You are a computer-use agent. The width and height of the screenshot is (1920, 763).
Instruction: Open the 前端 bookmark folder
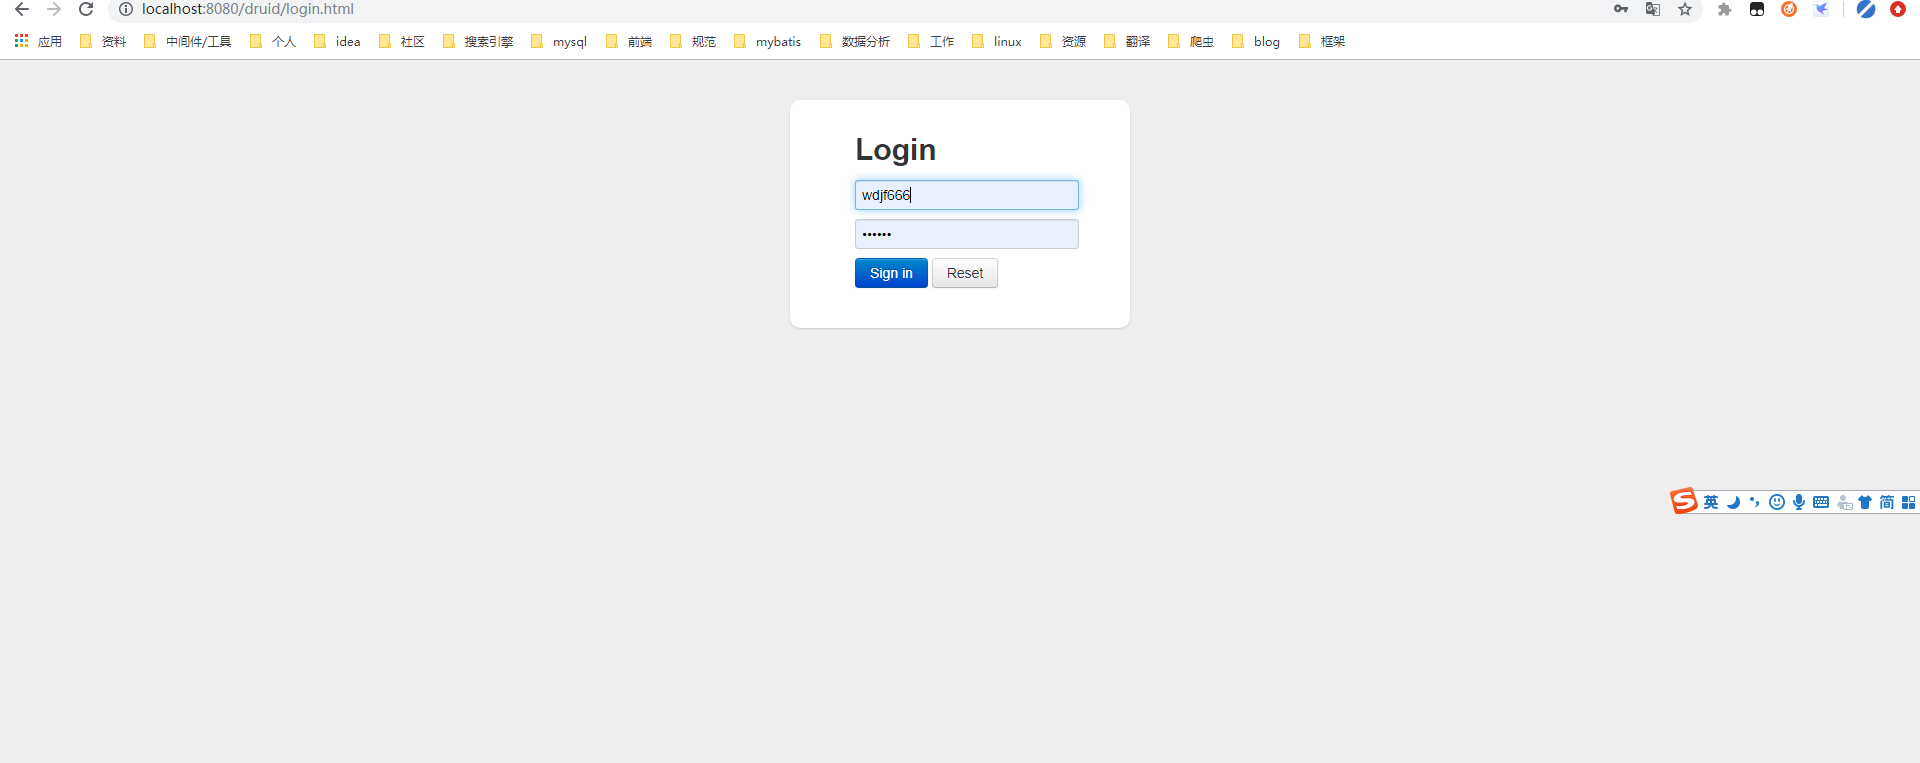pos(629,41)
